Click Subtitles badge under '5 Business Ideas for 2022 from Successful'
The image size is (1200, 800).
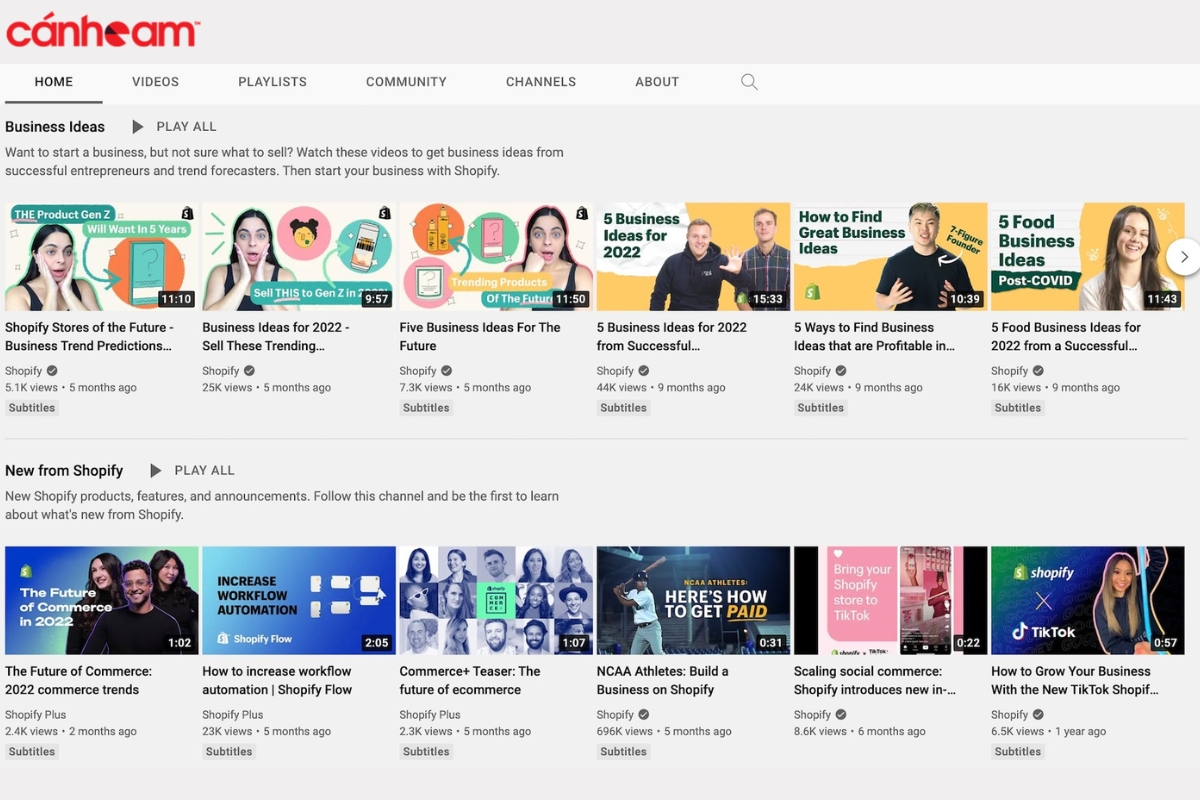(624, 408)
